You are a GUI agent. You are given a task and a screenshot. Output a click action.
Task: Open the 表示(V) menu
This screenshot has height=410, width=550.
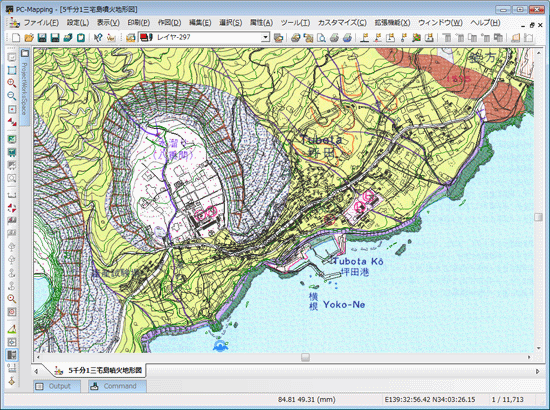[108, 23]
